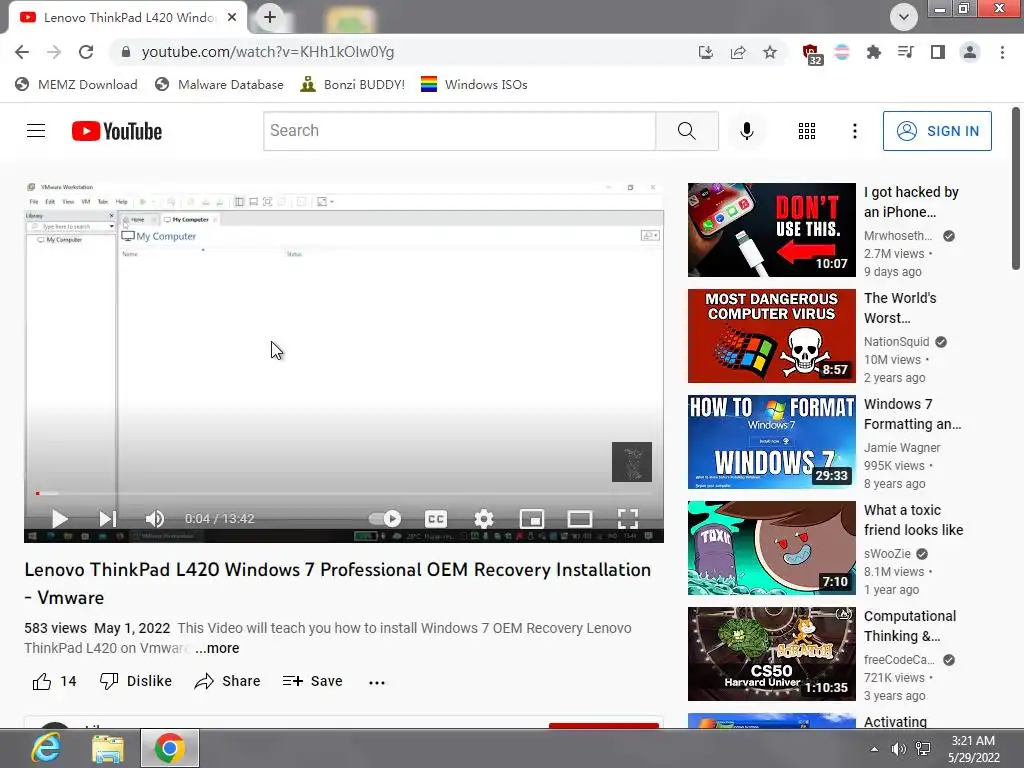Open YouTube settings three-dot menu
This screenshot has width=1024, height=768.
[854, 131]
